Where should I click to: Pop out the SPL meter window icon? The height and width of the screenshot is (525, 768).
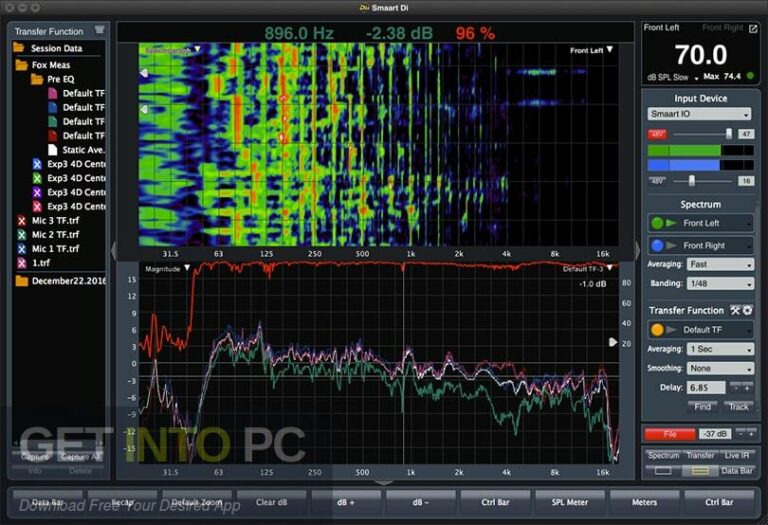tap(753, 29)
